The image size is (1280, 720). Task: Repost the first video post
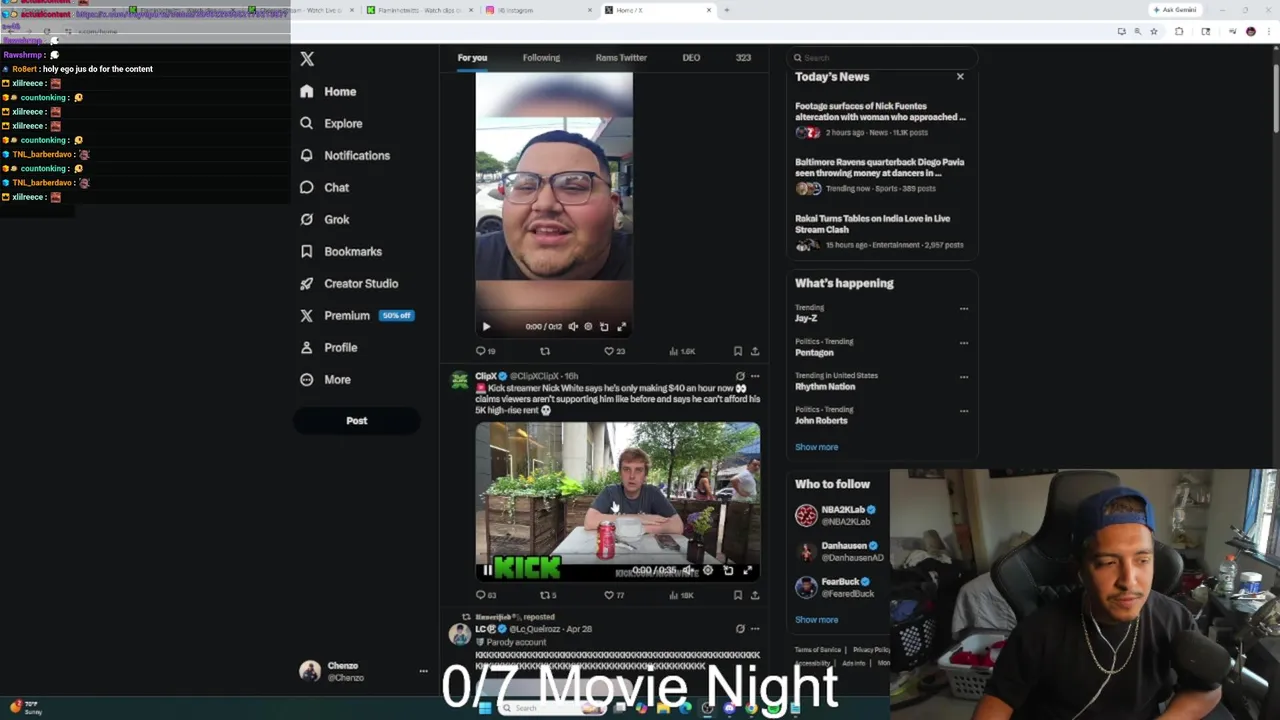pyautogui.click(x=545, y=351)
